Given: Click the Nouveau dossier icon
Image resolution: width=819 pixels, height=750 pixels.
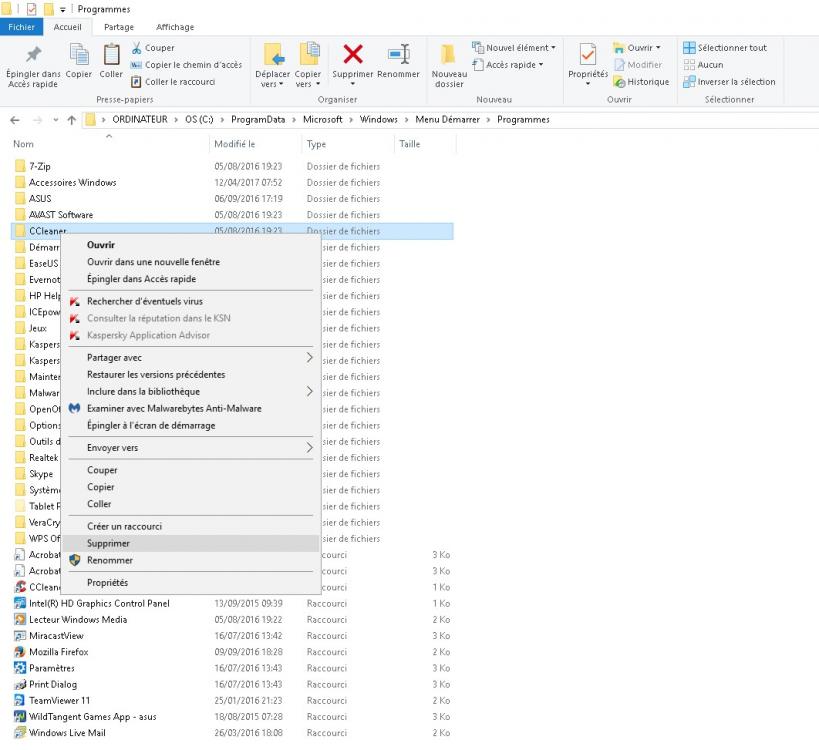Looking at the screenshot, I should click(x=449, y=56).
